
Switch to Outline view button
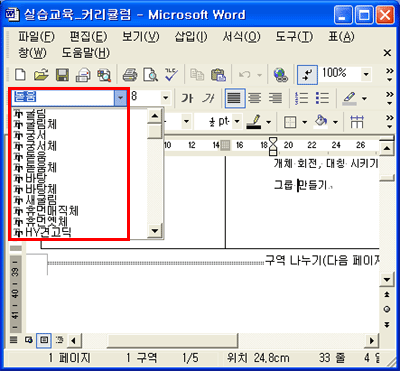[59, 340]
